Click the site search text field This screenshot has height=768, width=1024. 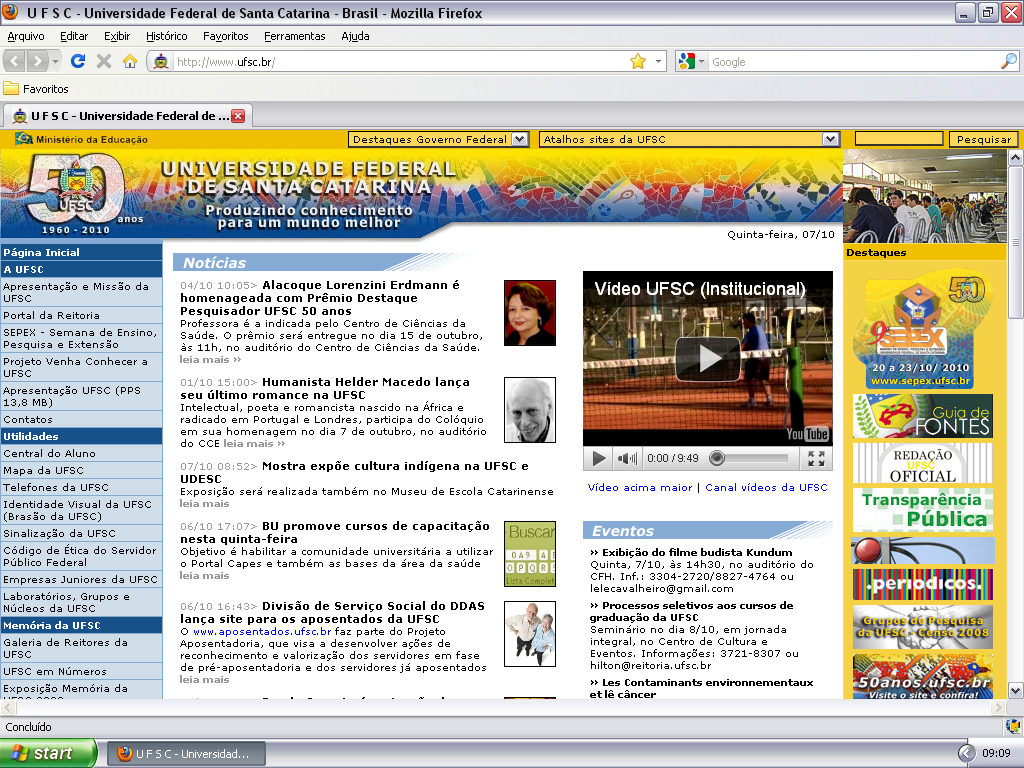pos(900,140)
